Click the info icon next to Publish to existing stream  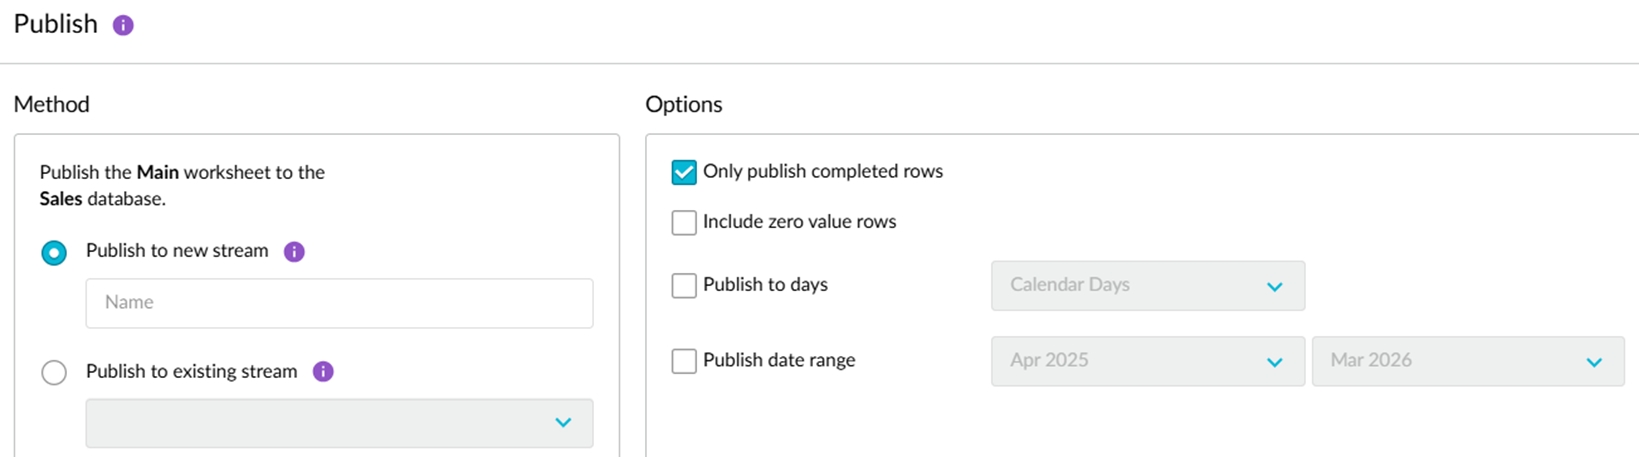point(323,372)
